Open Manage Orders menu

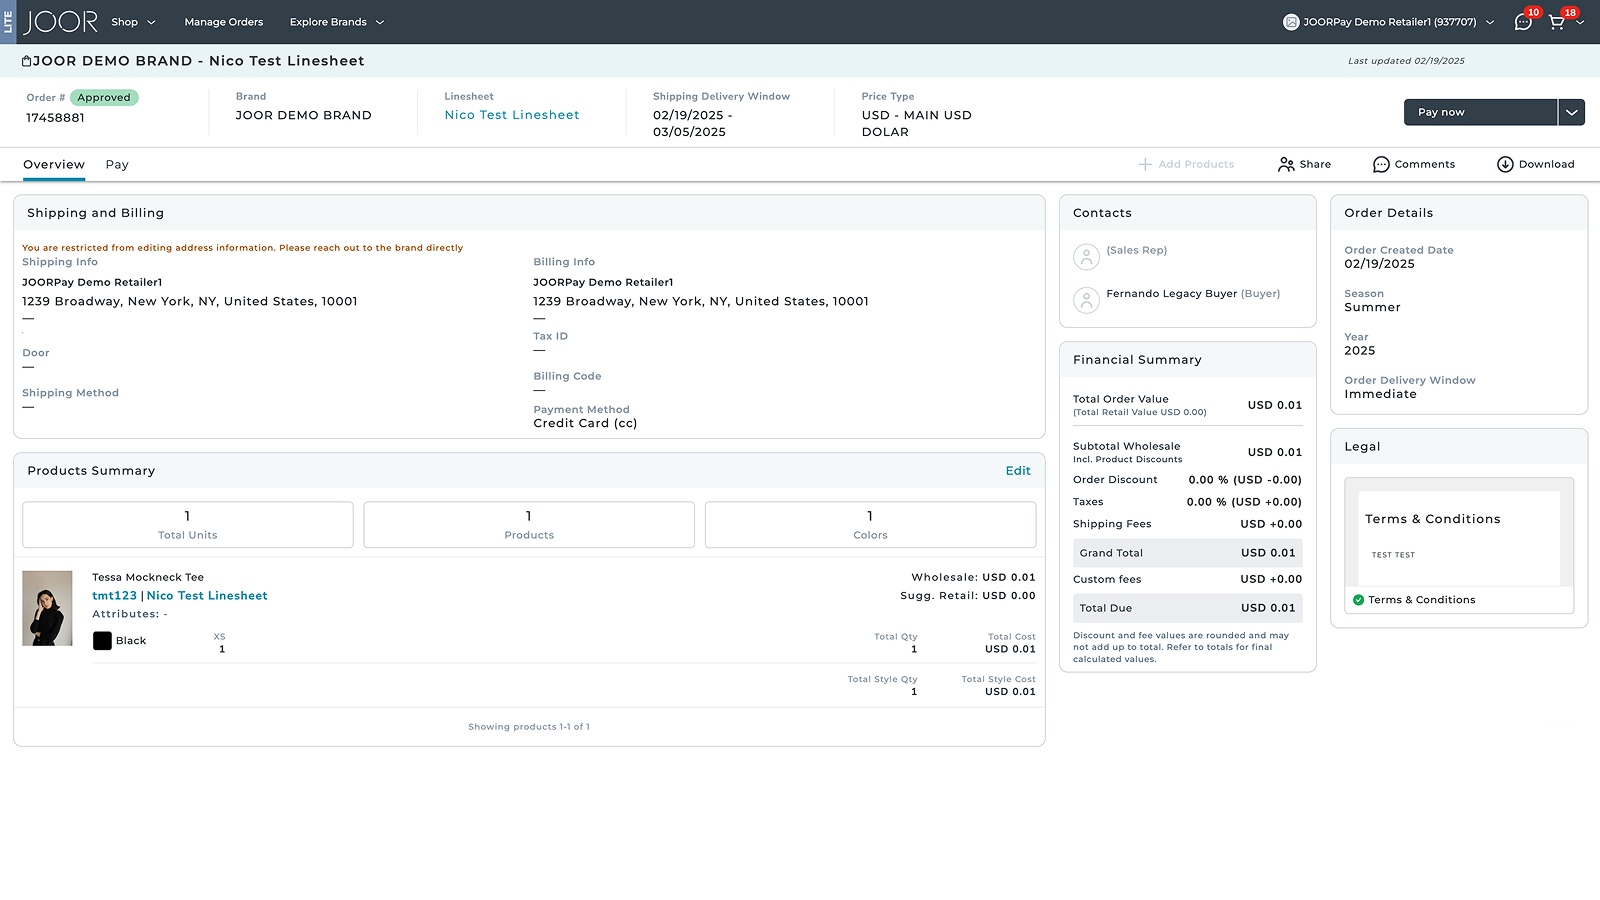pos(224,22)
